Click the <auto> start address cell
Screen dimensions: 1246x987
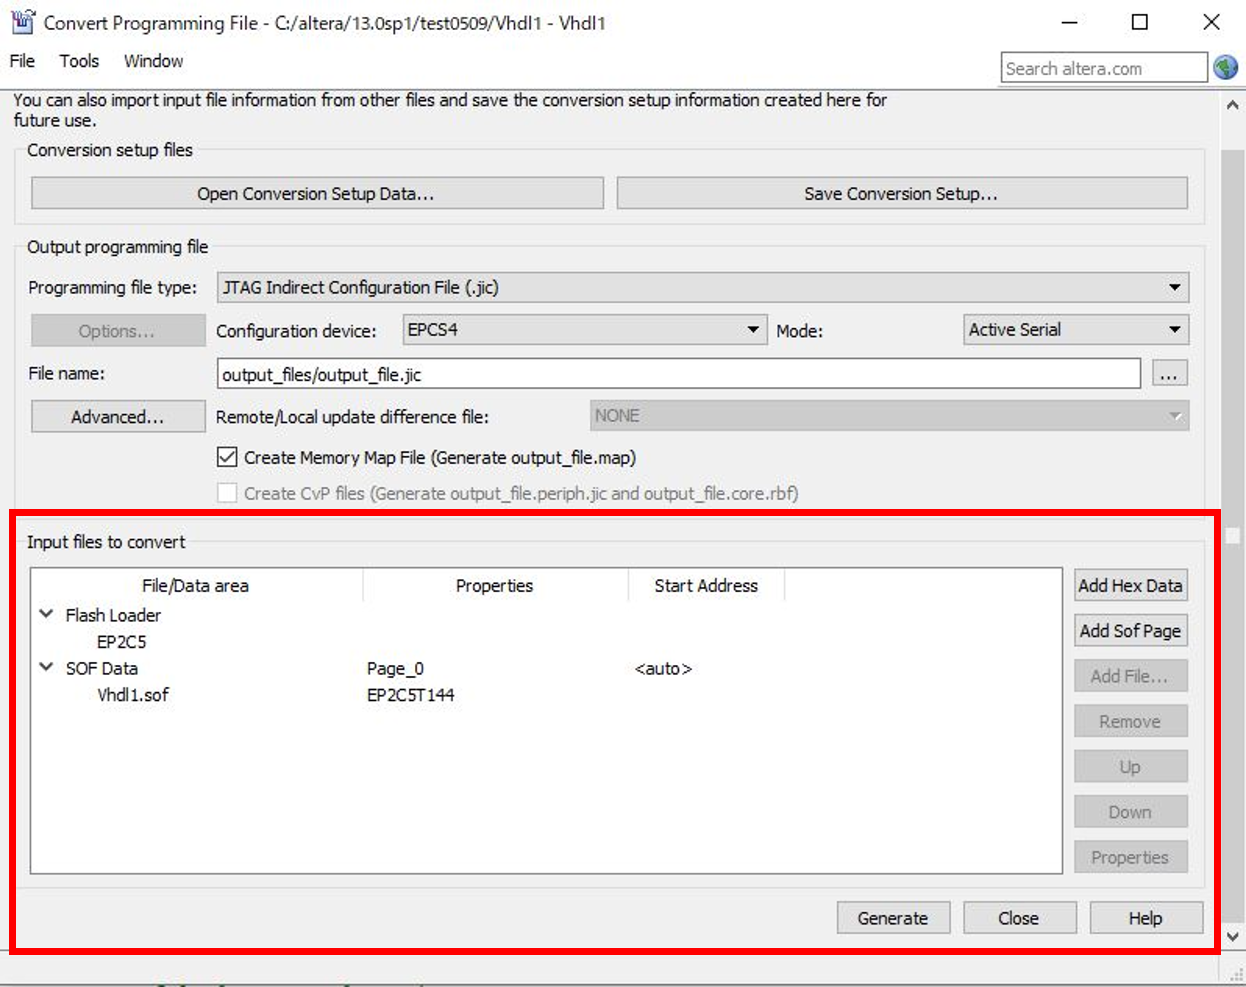(663, 668)
